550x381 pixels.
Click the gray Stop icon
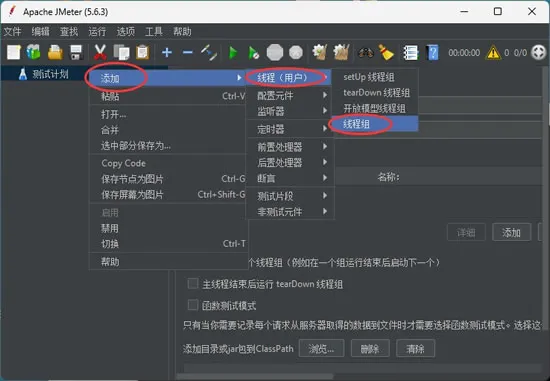click(x=275, y=53)
